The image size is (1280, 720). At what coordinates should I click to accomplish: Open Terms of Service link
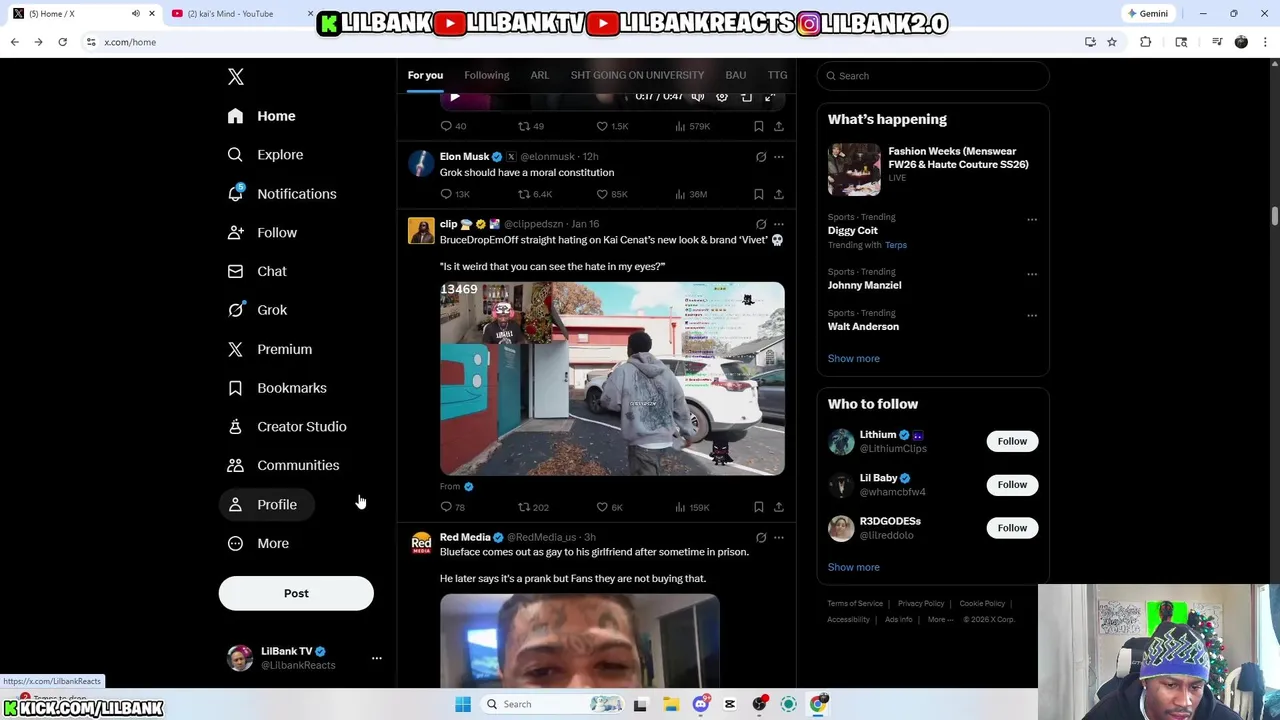pos(855,604)
